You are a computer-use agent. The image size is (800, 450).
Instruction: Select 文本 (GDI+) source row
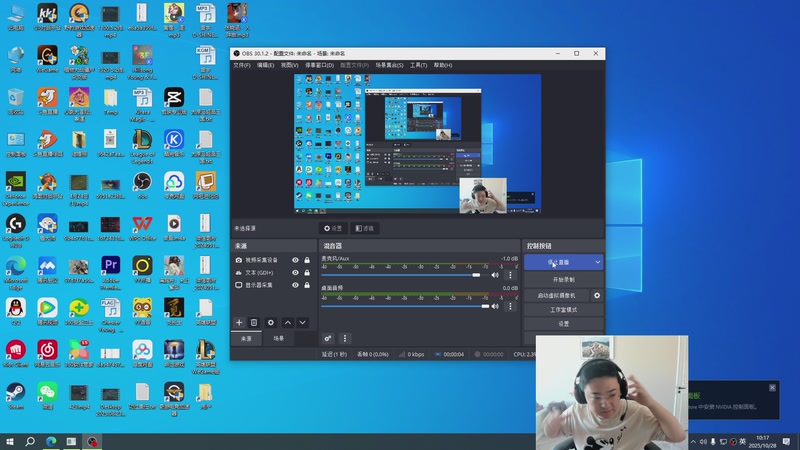273,273
